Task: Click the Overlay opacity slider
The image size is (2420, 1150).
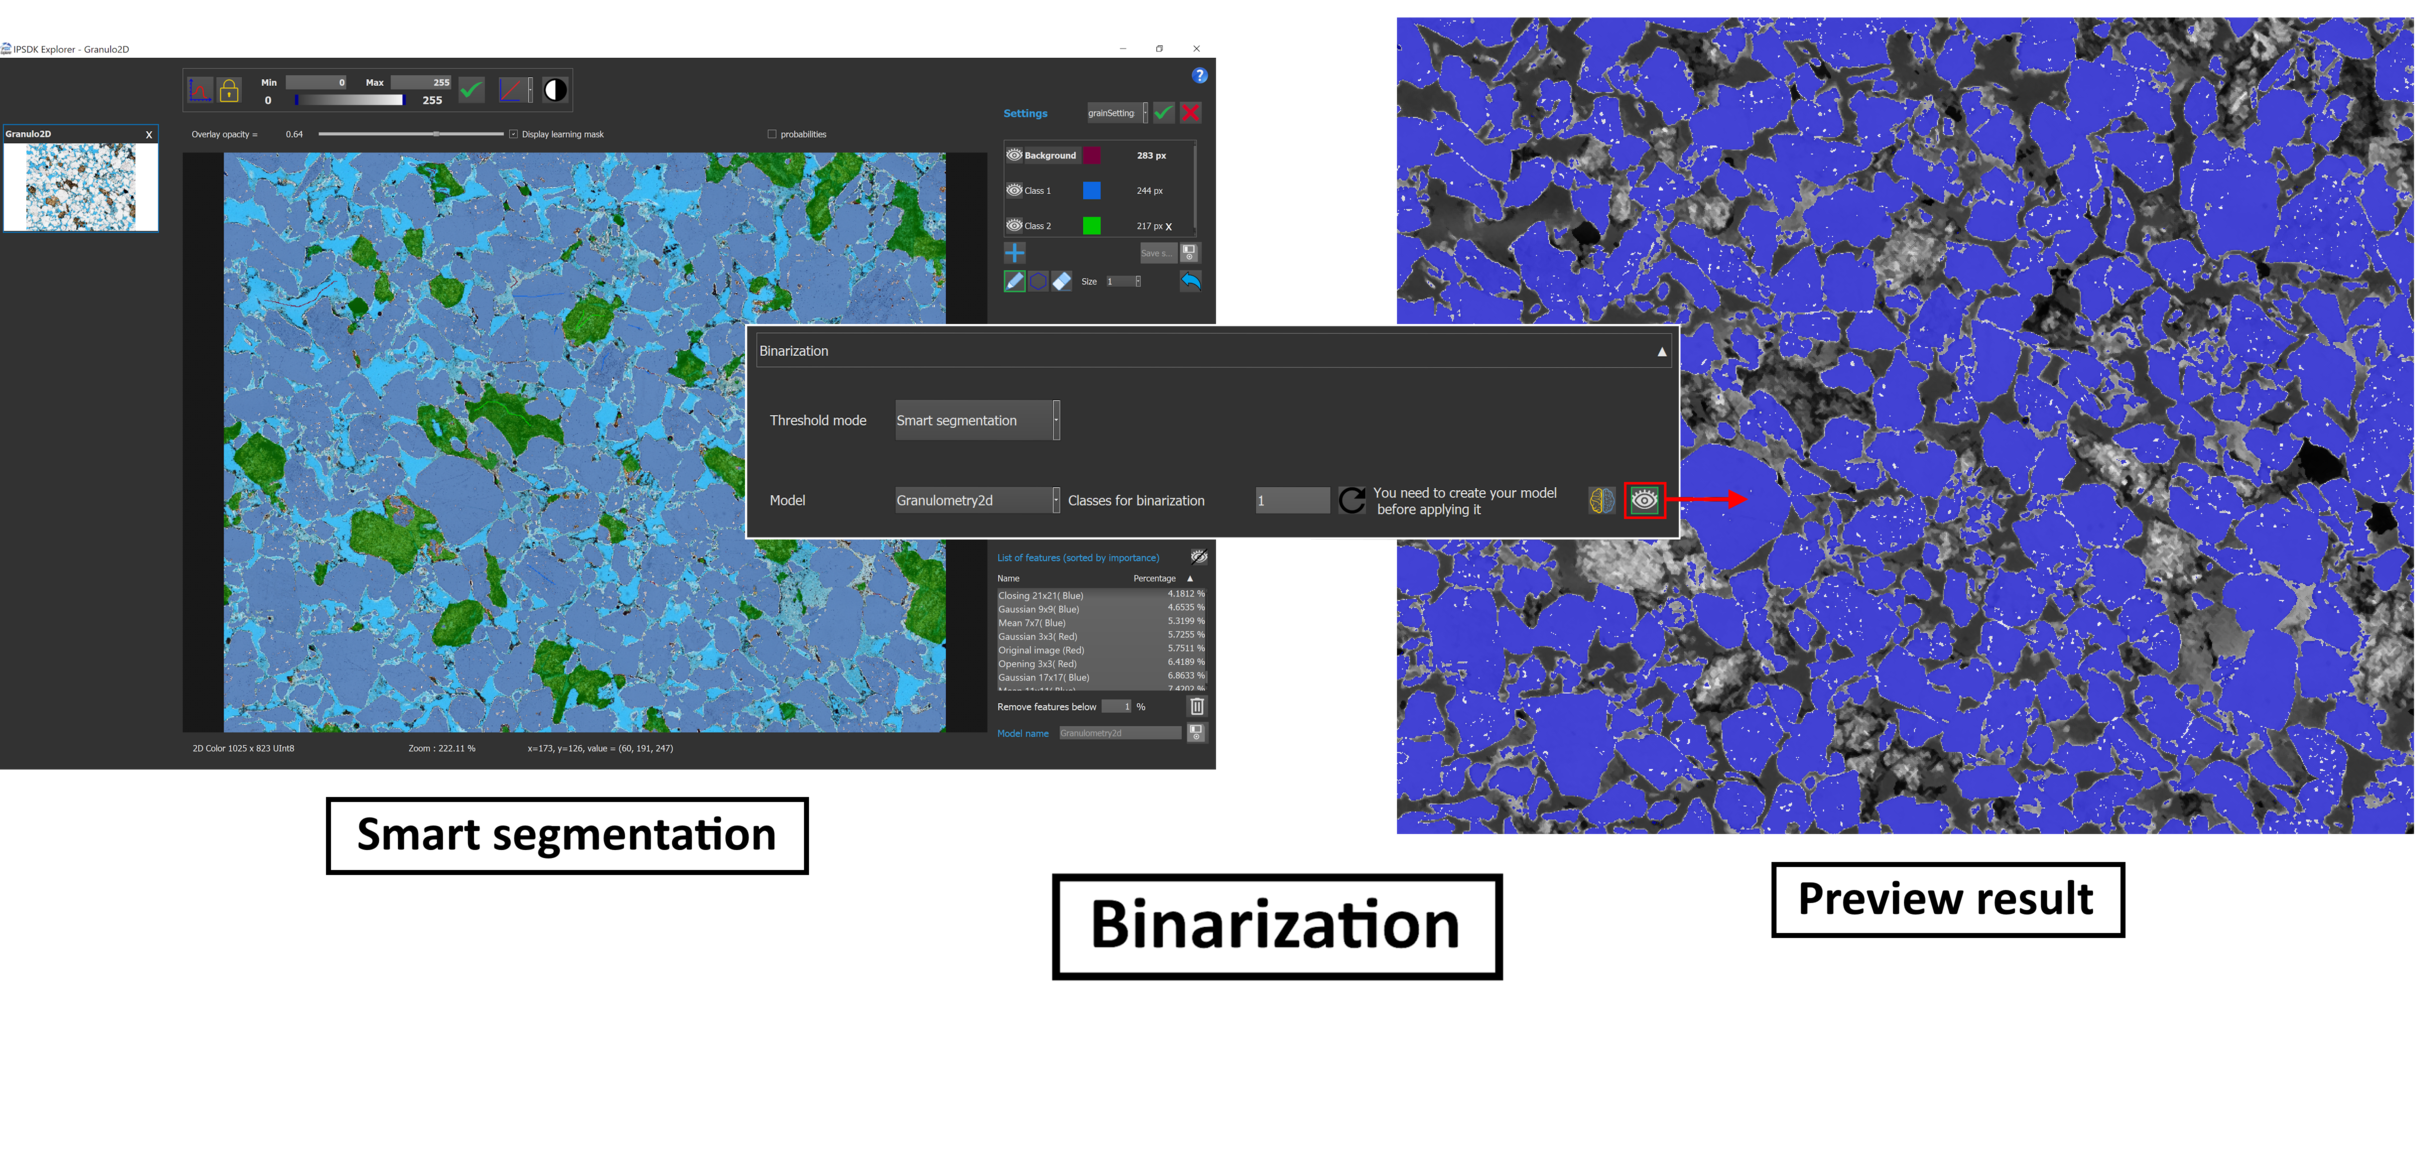Action: pyautogui.click(x=411, y=134)
